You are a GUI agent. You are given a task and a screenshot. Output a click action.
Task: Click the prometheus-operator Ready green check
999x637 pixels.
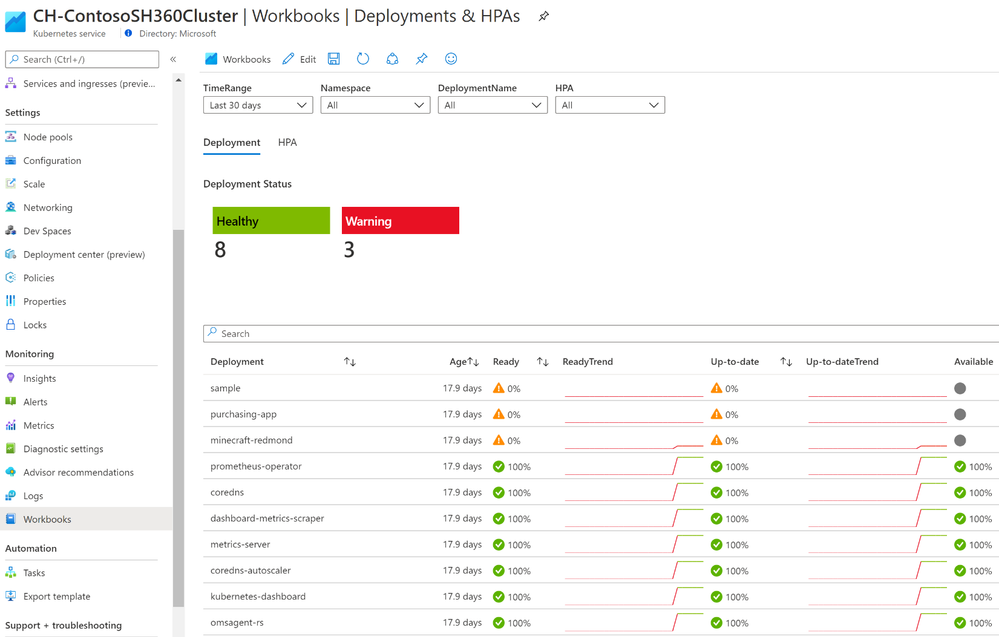pos(499,466)
